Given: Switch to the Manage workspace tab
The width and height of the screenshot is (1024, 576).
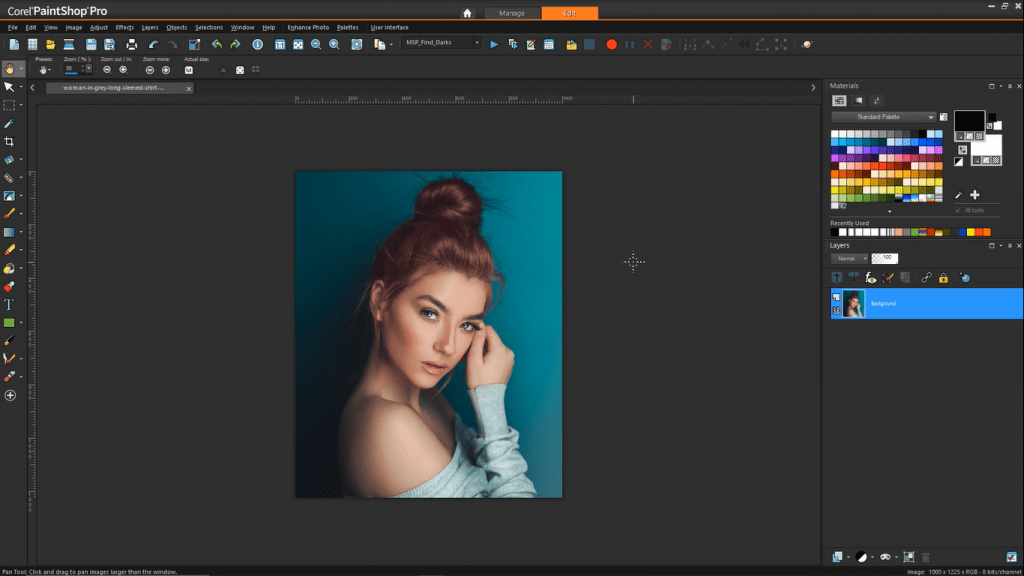Looking at the screenshot, I should (x=512, y=13).
